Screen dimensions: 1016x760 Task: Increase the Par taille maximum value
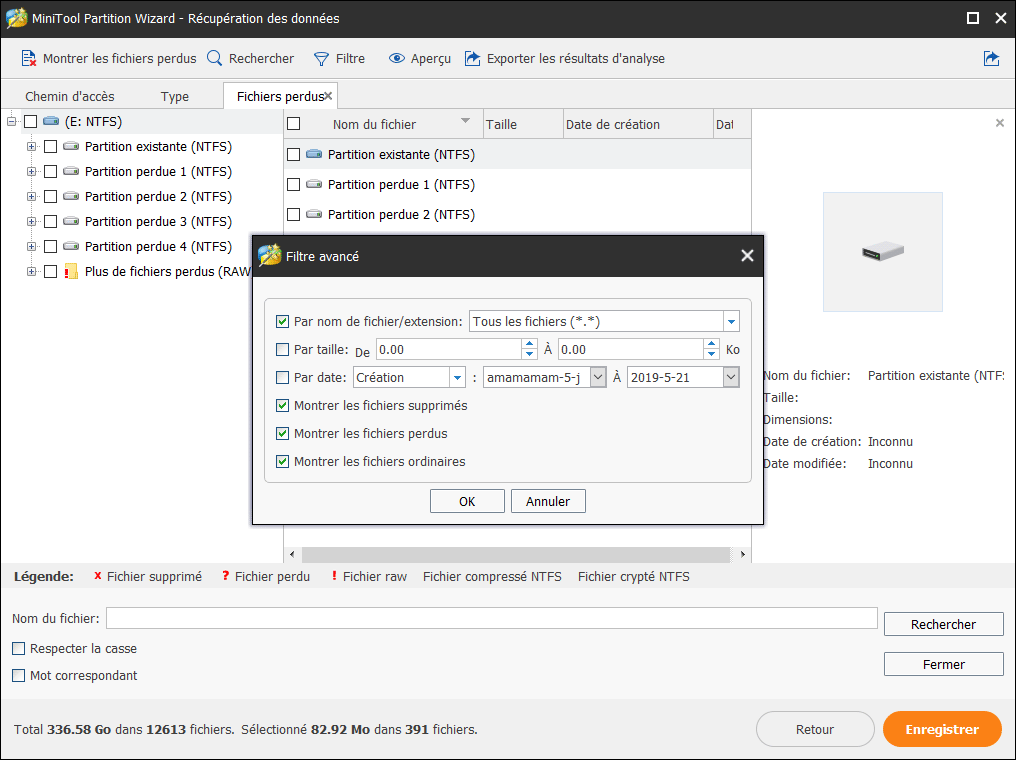pos(711,344)
